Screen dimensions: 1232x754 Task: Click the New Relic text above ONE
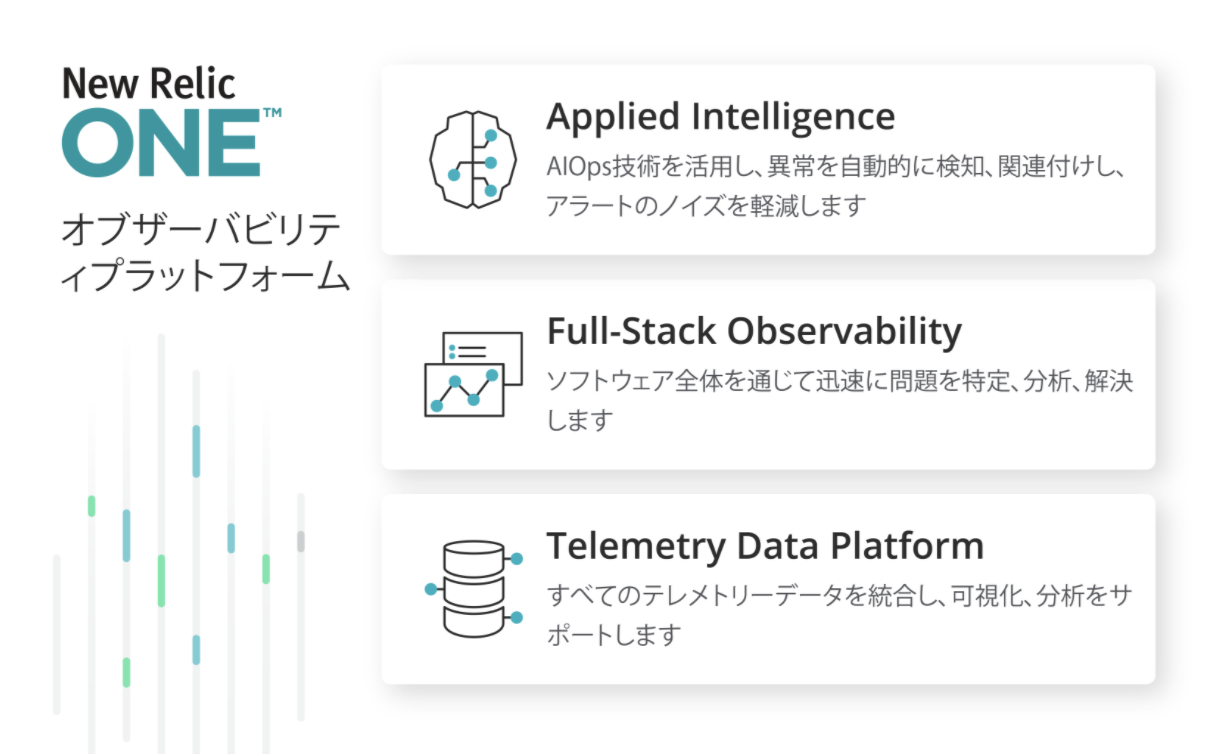point(149,83)
